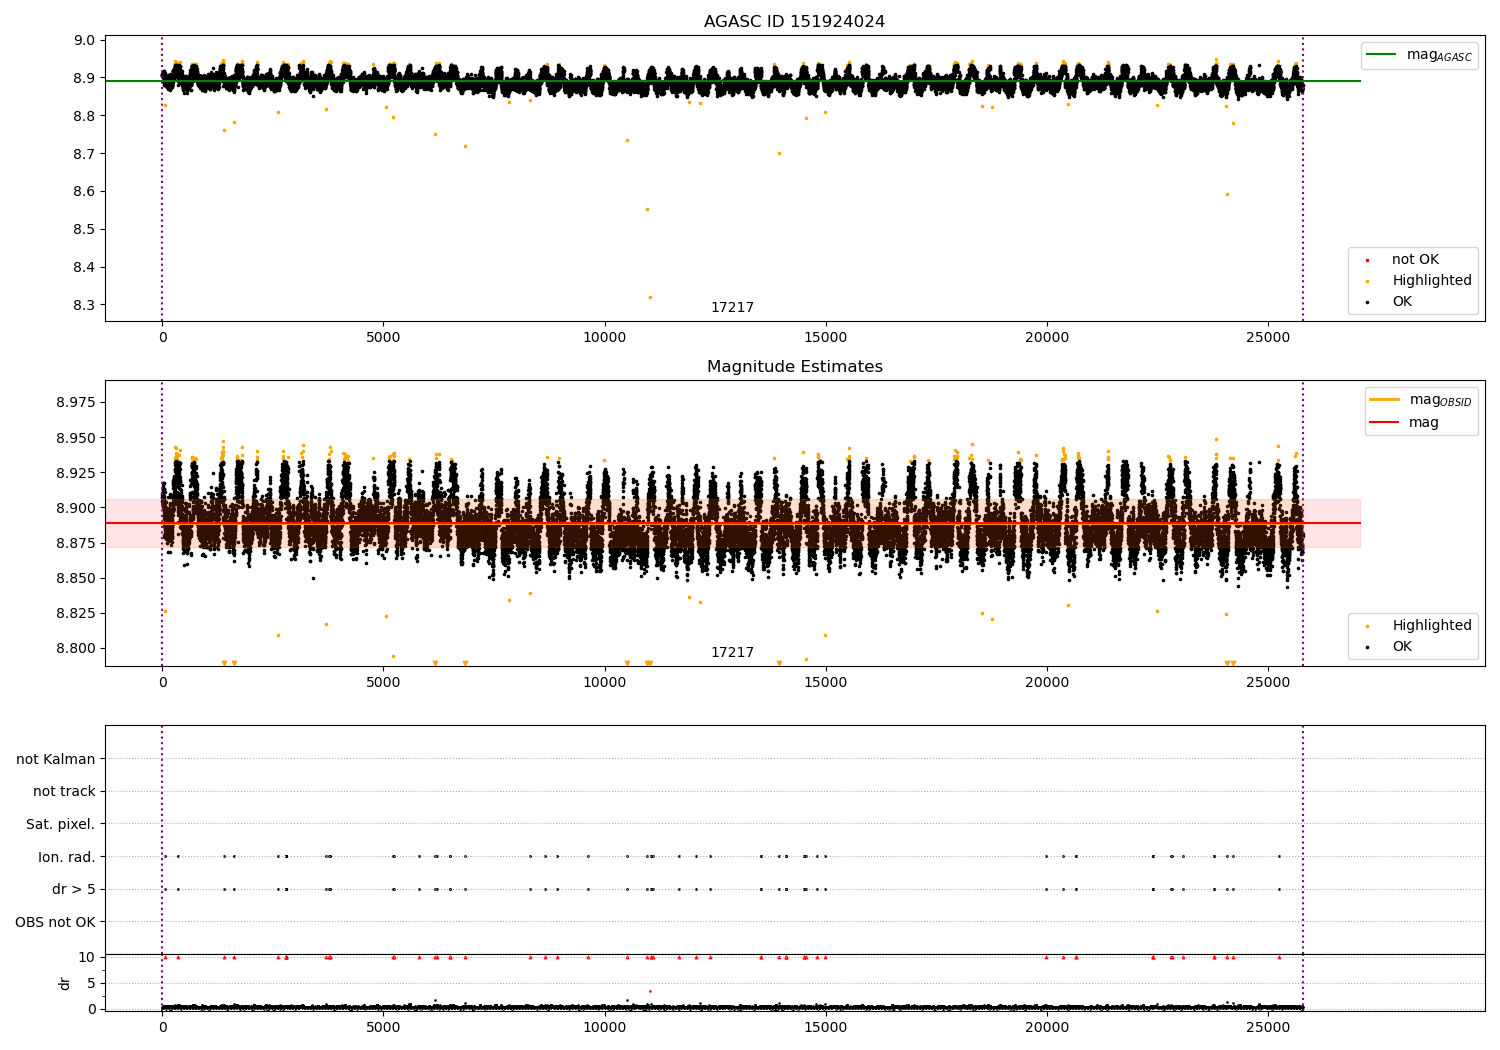Select 'Highlighted' legend entry in Magnitude Estimates plot
This screenshot has width=1500, height=1050.
coord(1431,626)
